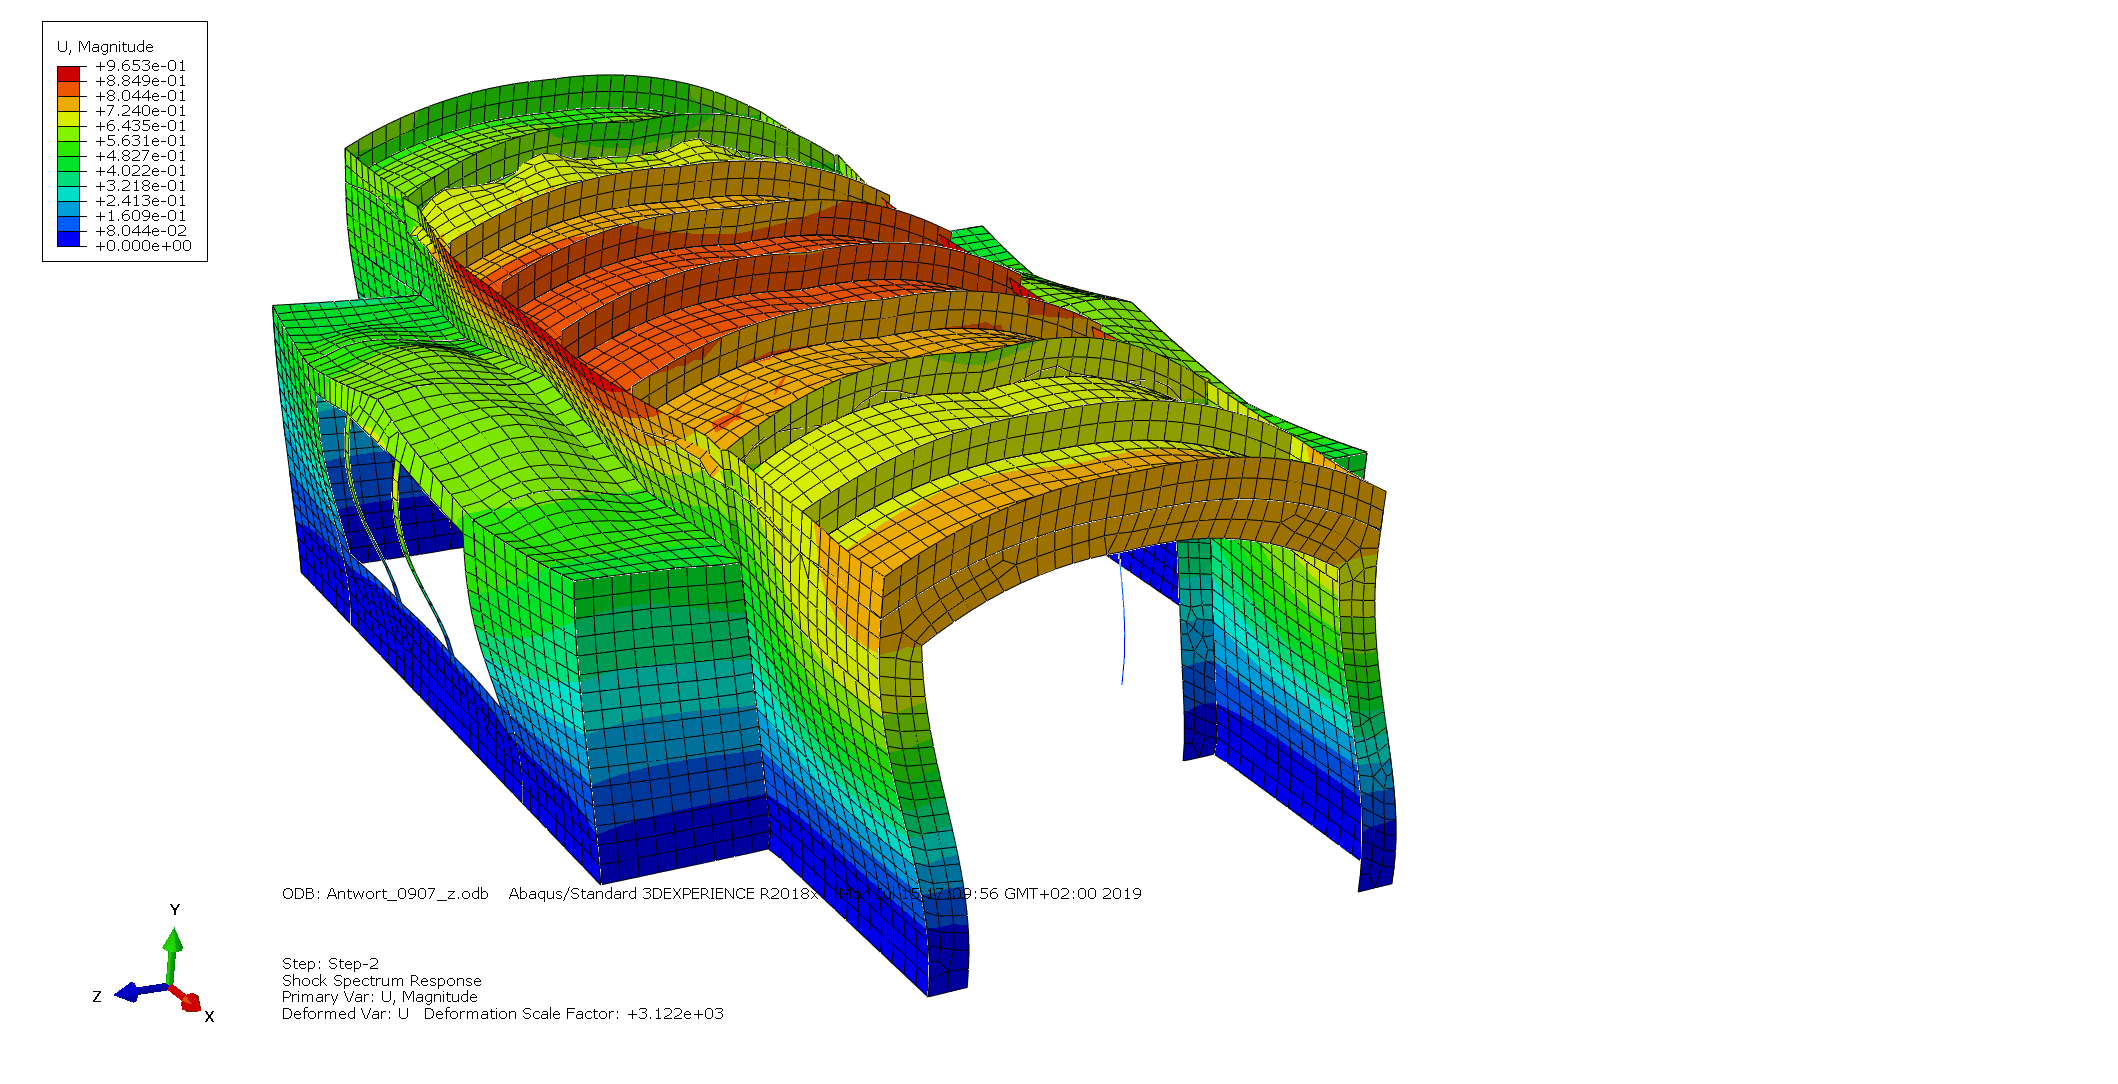Screen dimensions: 2118x1084
Task: Select the thin blue wire under the arch
Action: (x=1124, y=625)
